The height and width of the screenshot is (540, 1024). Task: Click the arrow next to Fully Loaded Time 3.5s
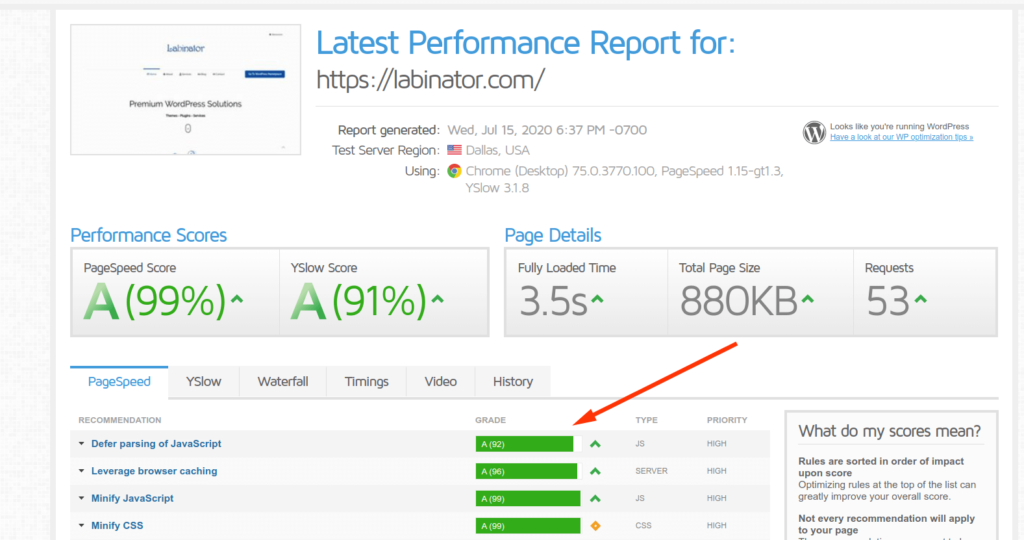tap(597, 299)
